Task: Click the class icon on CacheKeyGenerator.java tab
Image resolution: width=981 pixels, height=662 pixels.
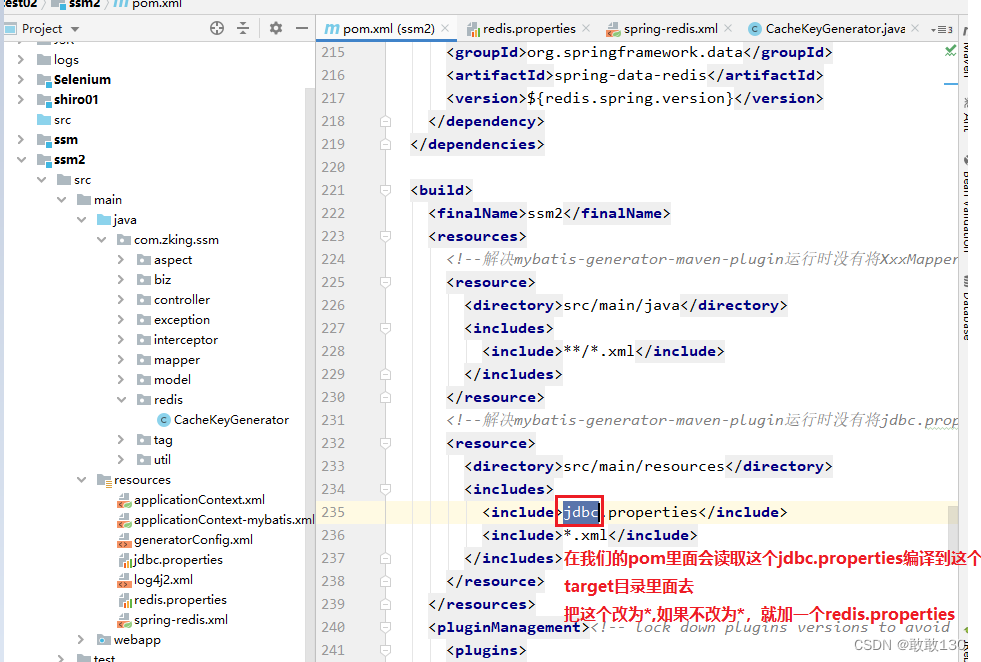Action: [x=756, y=28]
